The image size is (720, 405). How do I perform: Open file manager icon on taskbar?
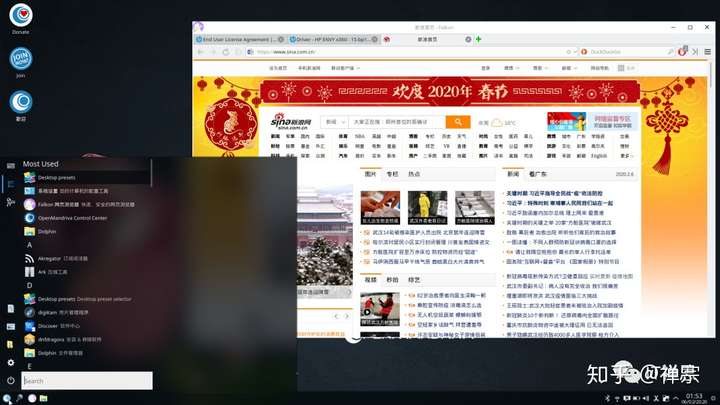44,399
